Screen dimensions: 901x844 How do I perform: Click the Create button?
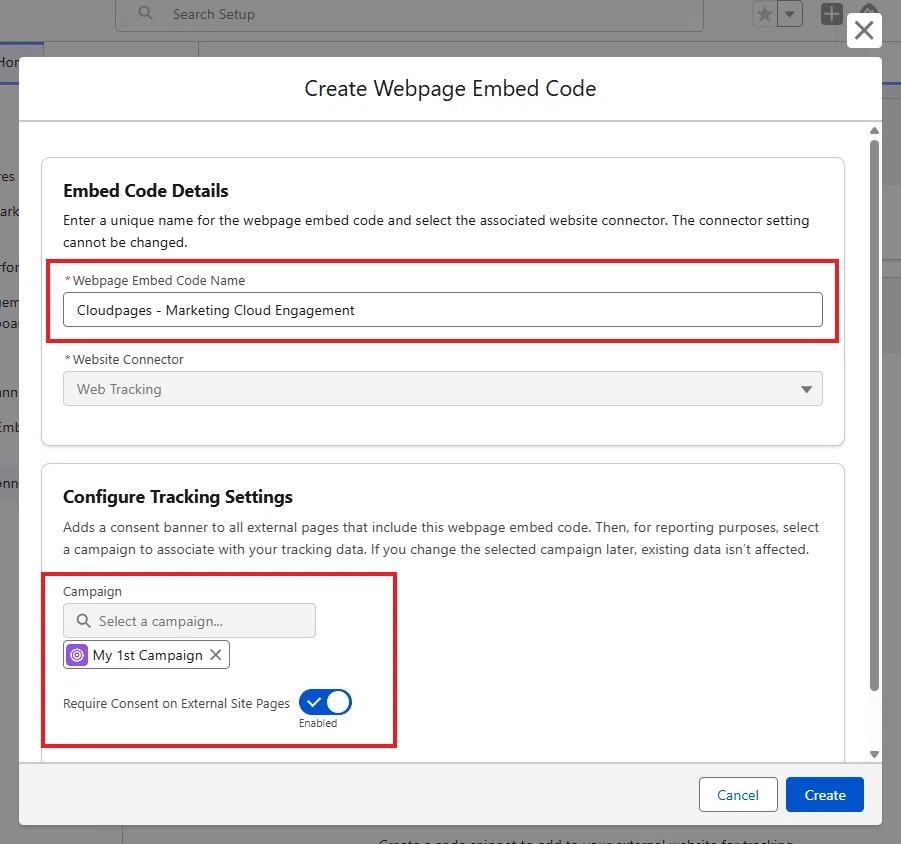click(x=825, y=795)
